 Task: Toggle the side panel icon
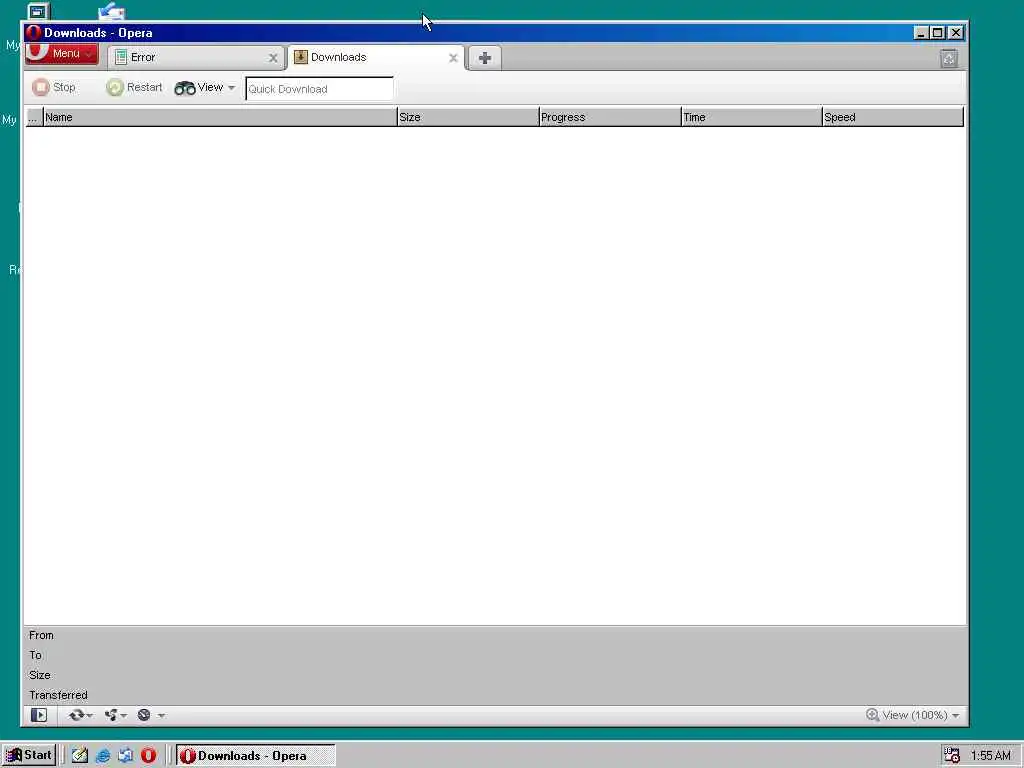pyautogui.click(x=39, y=715)
